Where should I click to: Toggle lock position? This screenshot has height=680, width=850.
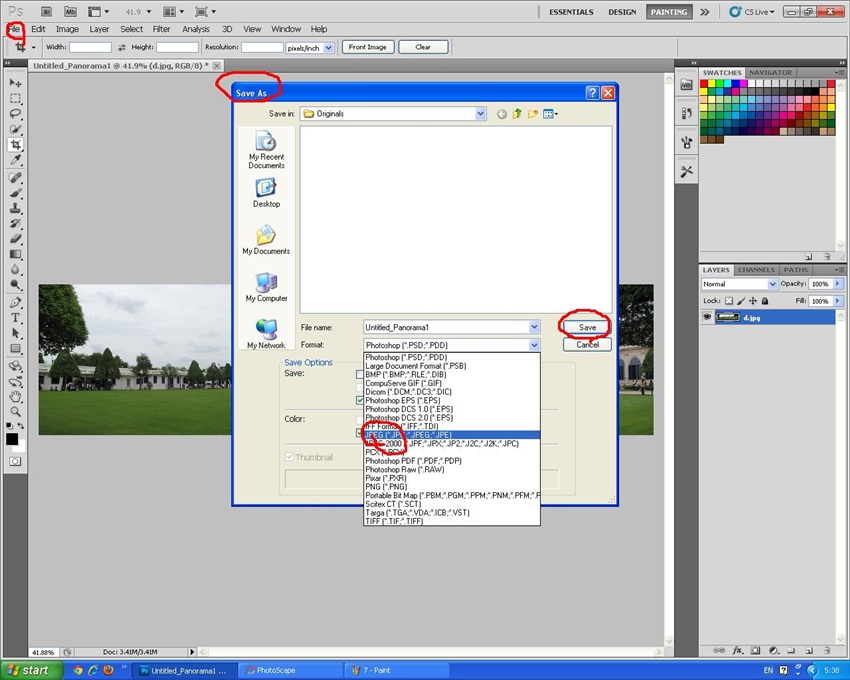tap(753, 300)
